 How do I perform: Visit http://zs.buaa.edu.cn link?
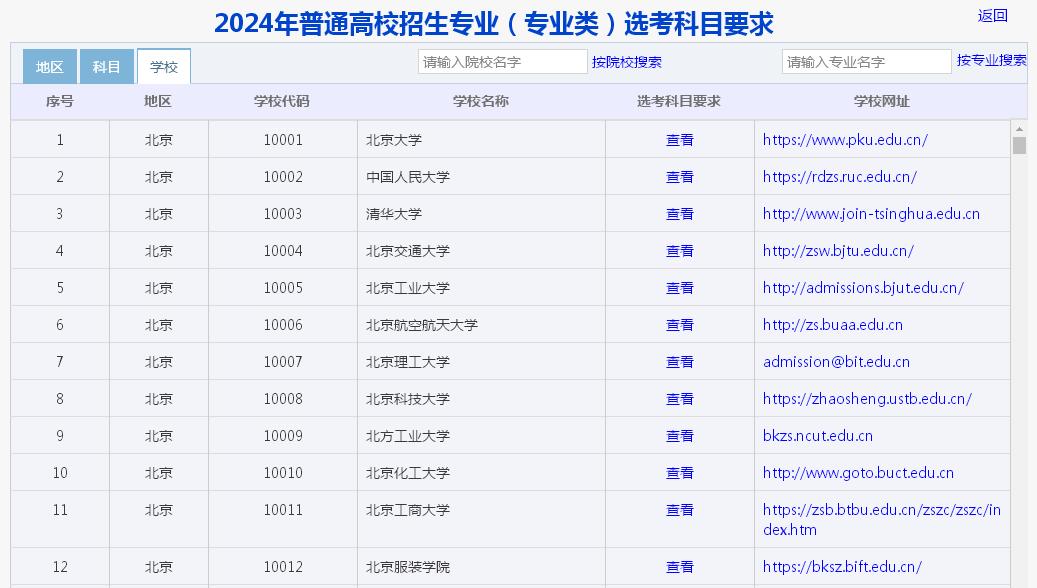pyautogui.click(x=833, y=325)
